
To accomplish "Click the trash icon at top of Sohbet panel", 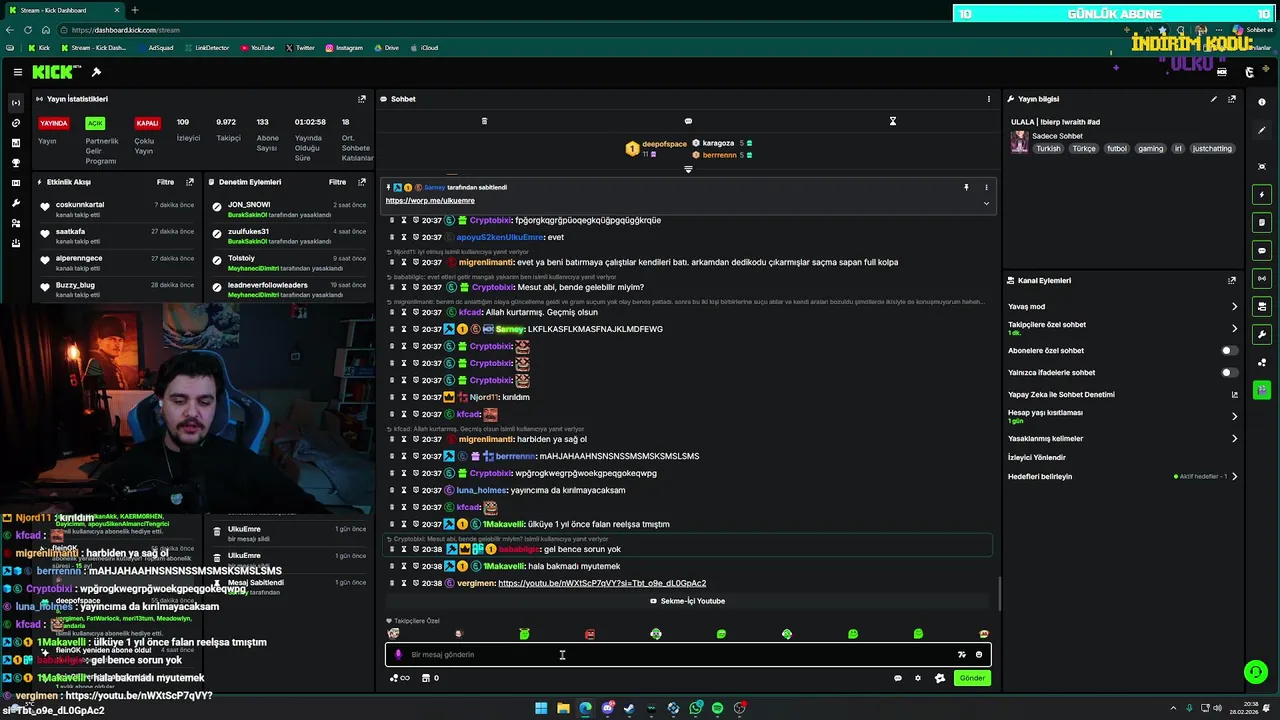I will point(484,121).
